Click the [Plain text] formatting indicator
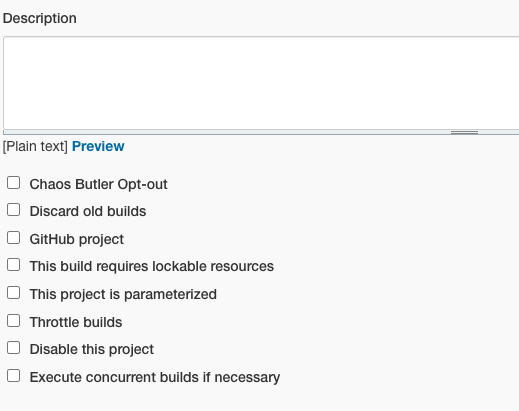The width and height of the screenshot is (519, 411). pos(35,146)
